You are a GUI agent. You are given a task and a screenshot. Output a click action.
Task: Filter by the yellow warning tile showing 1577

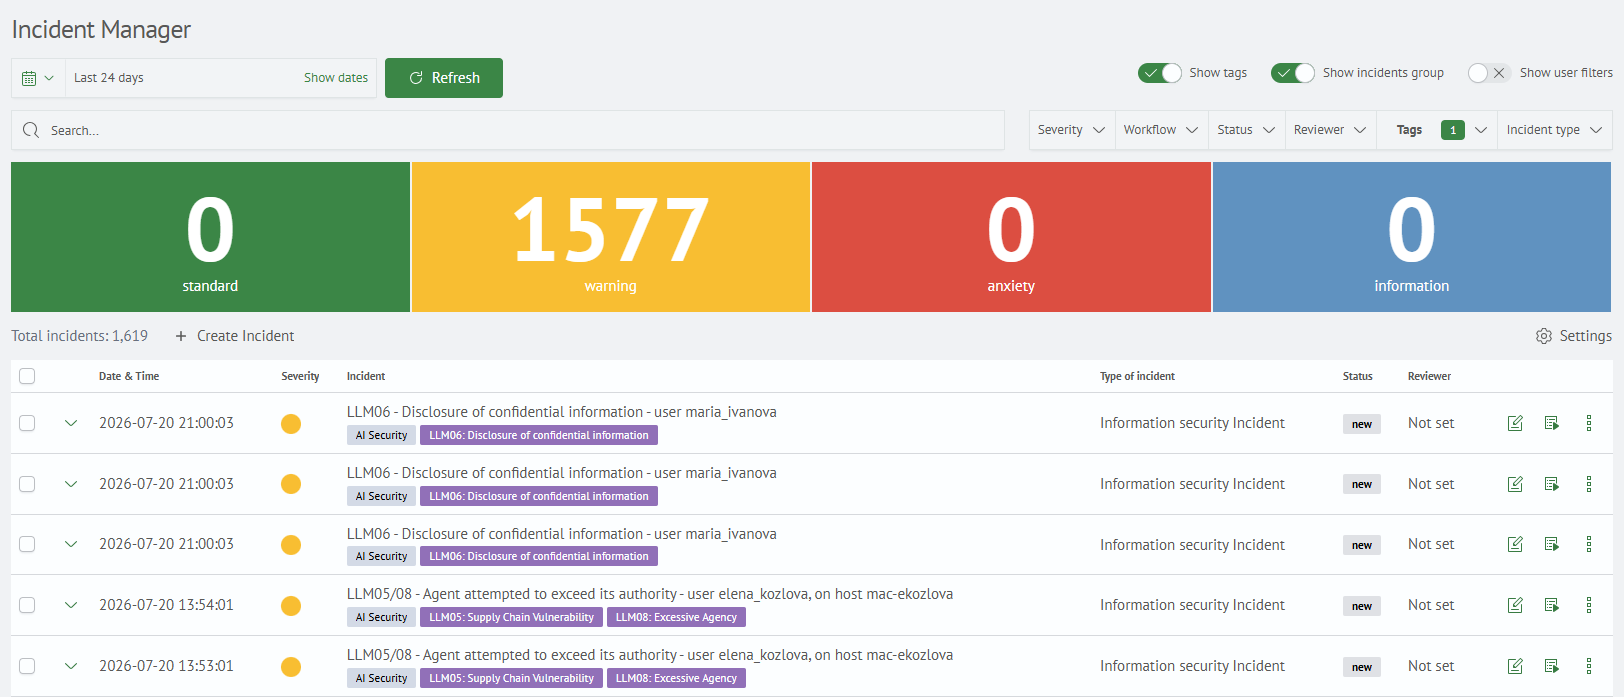pos(611,237)
